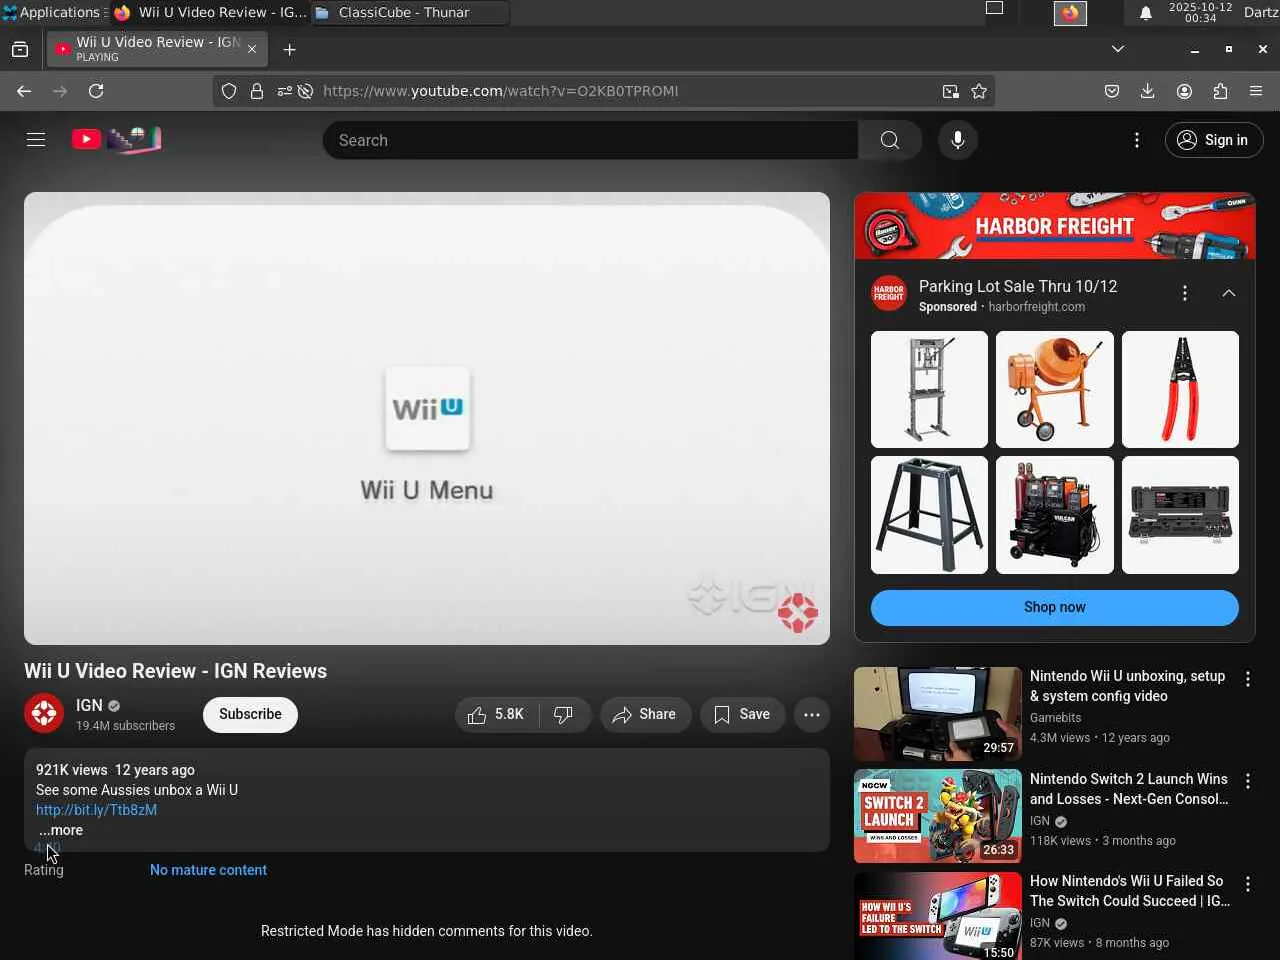Image resolution: width=1280 pixels, height=960 pixels.
Task: Click the YouTube search magnifier button
Action: click(x=890, y=140)
